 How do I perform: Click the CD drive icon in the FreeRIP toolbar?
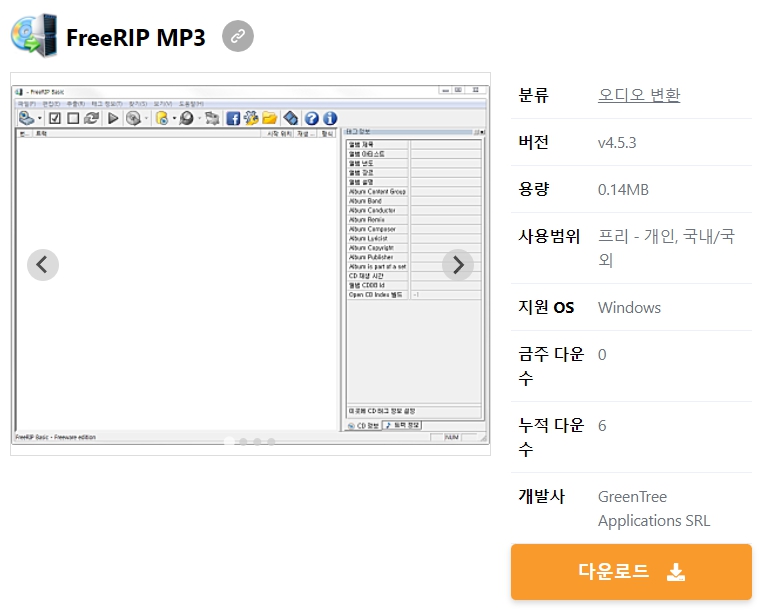tap(26, 118)
